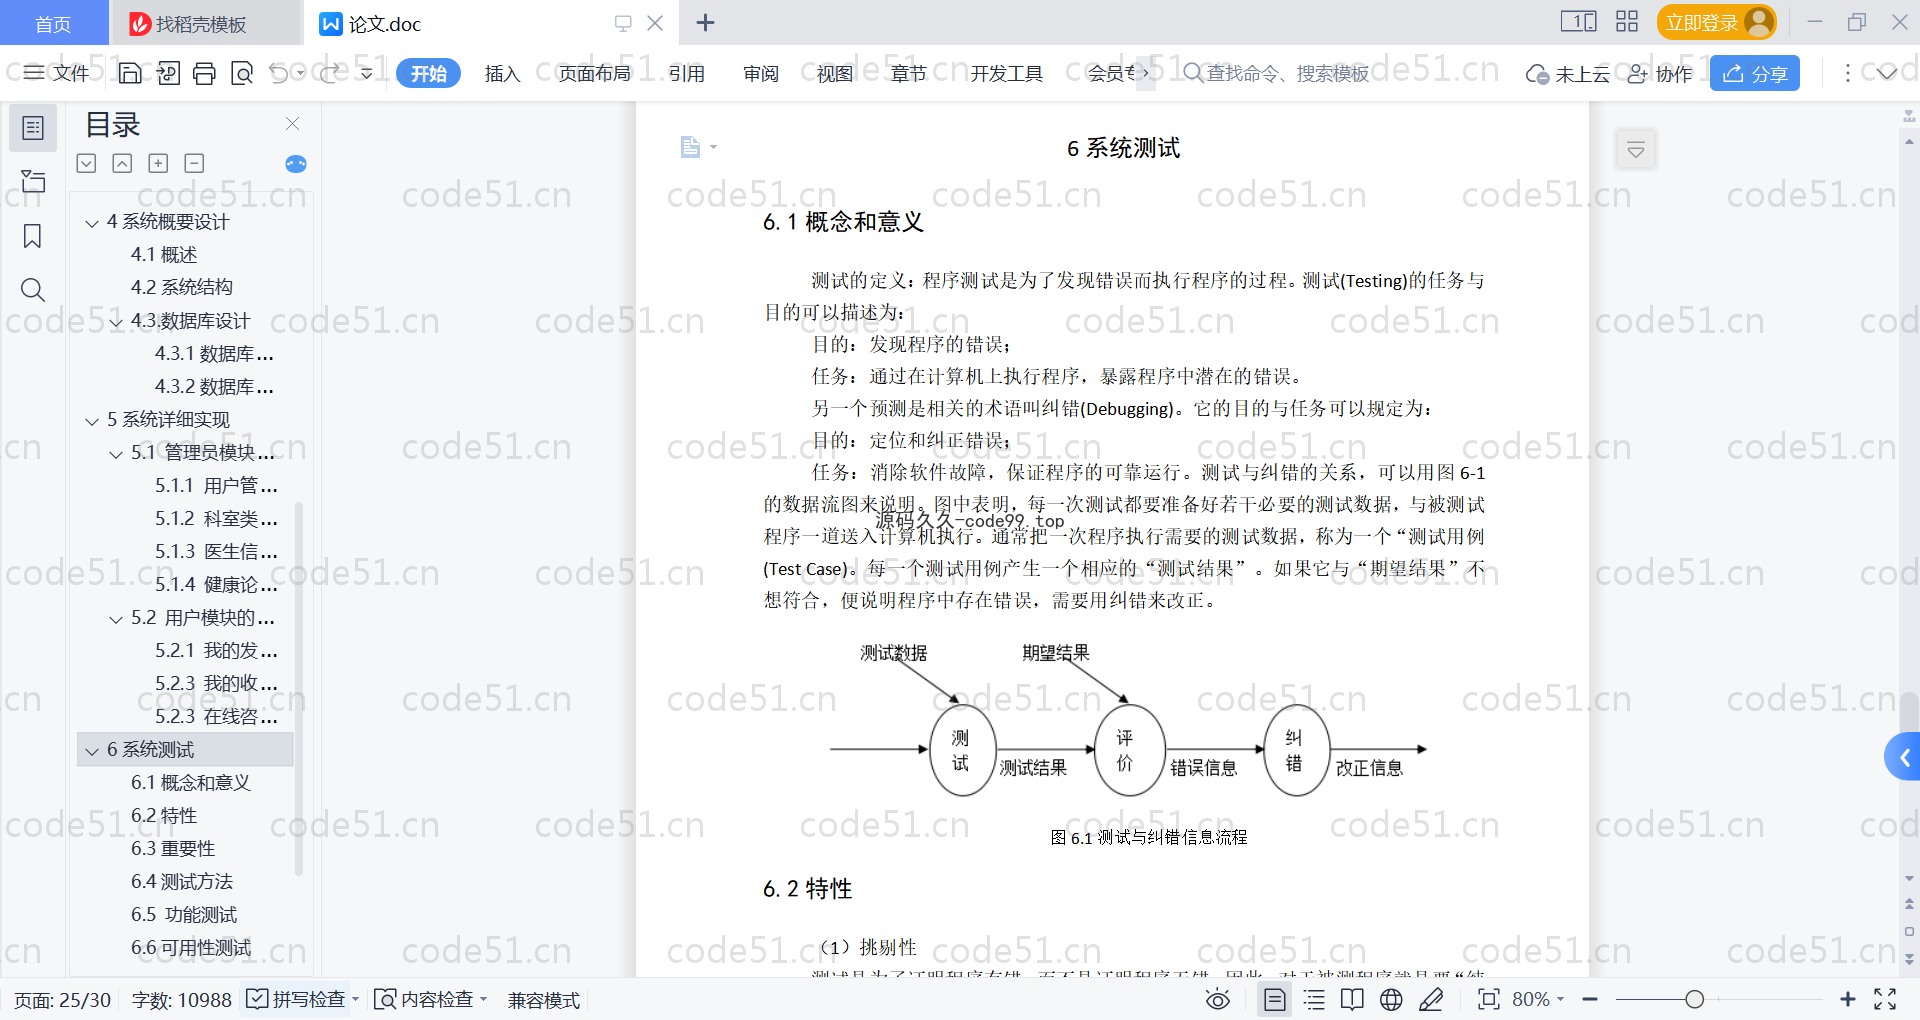Click zoom out minus button
This screenshot has width=1920, height=1020.
[x=1590, y=999]
